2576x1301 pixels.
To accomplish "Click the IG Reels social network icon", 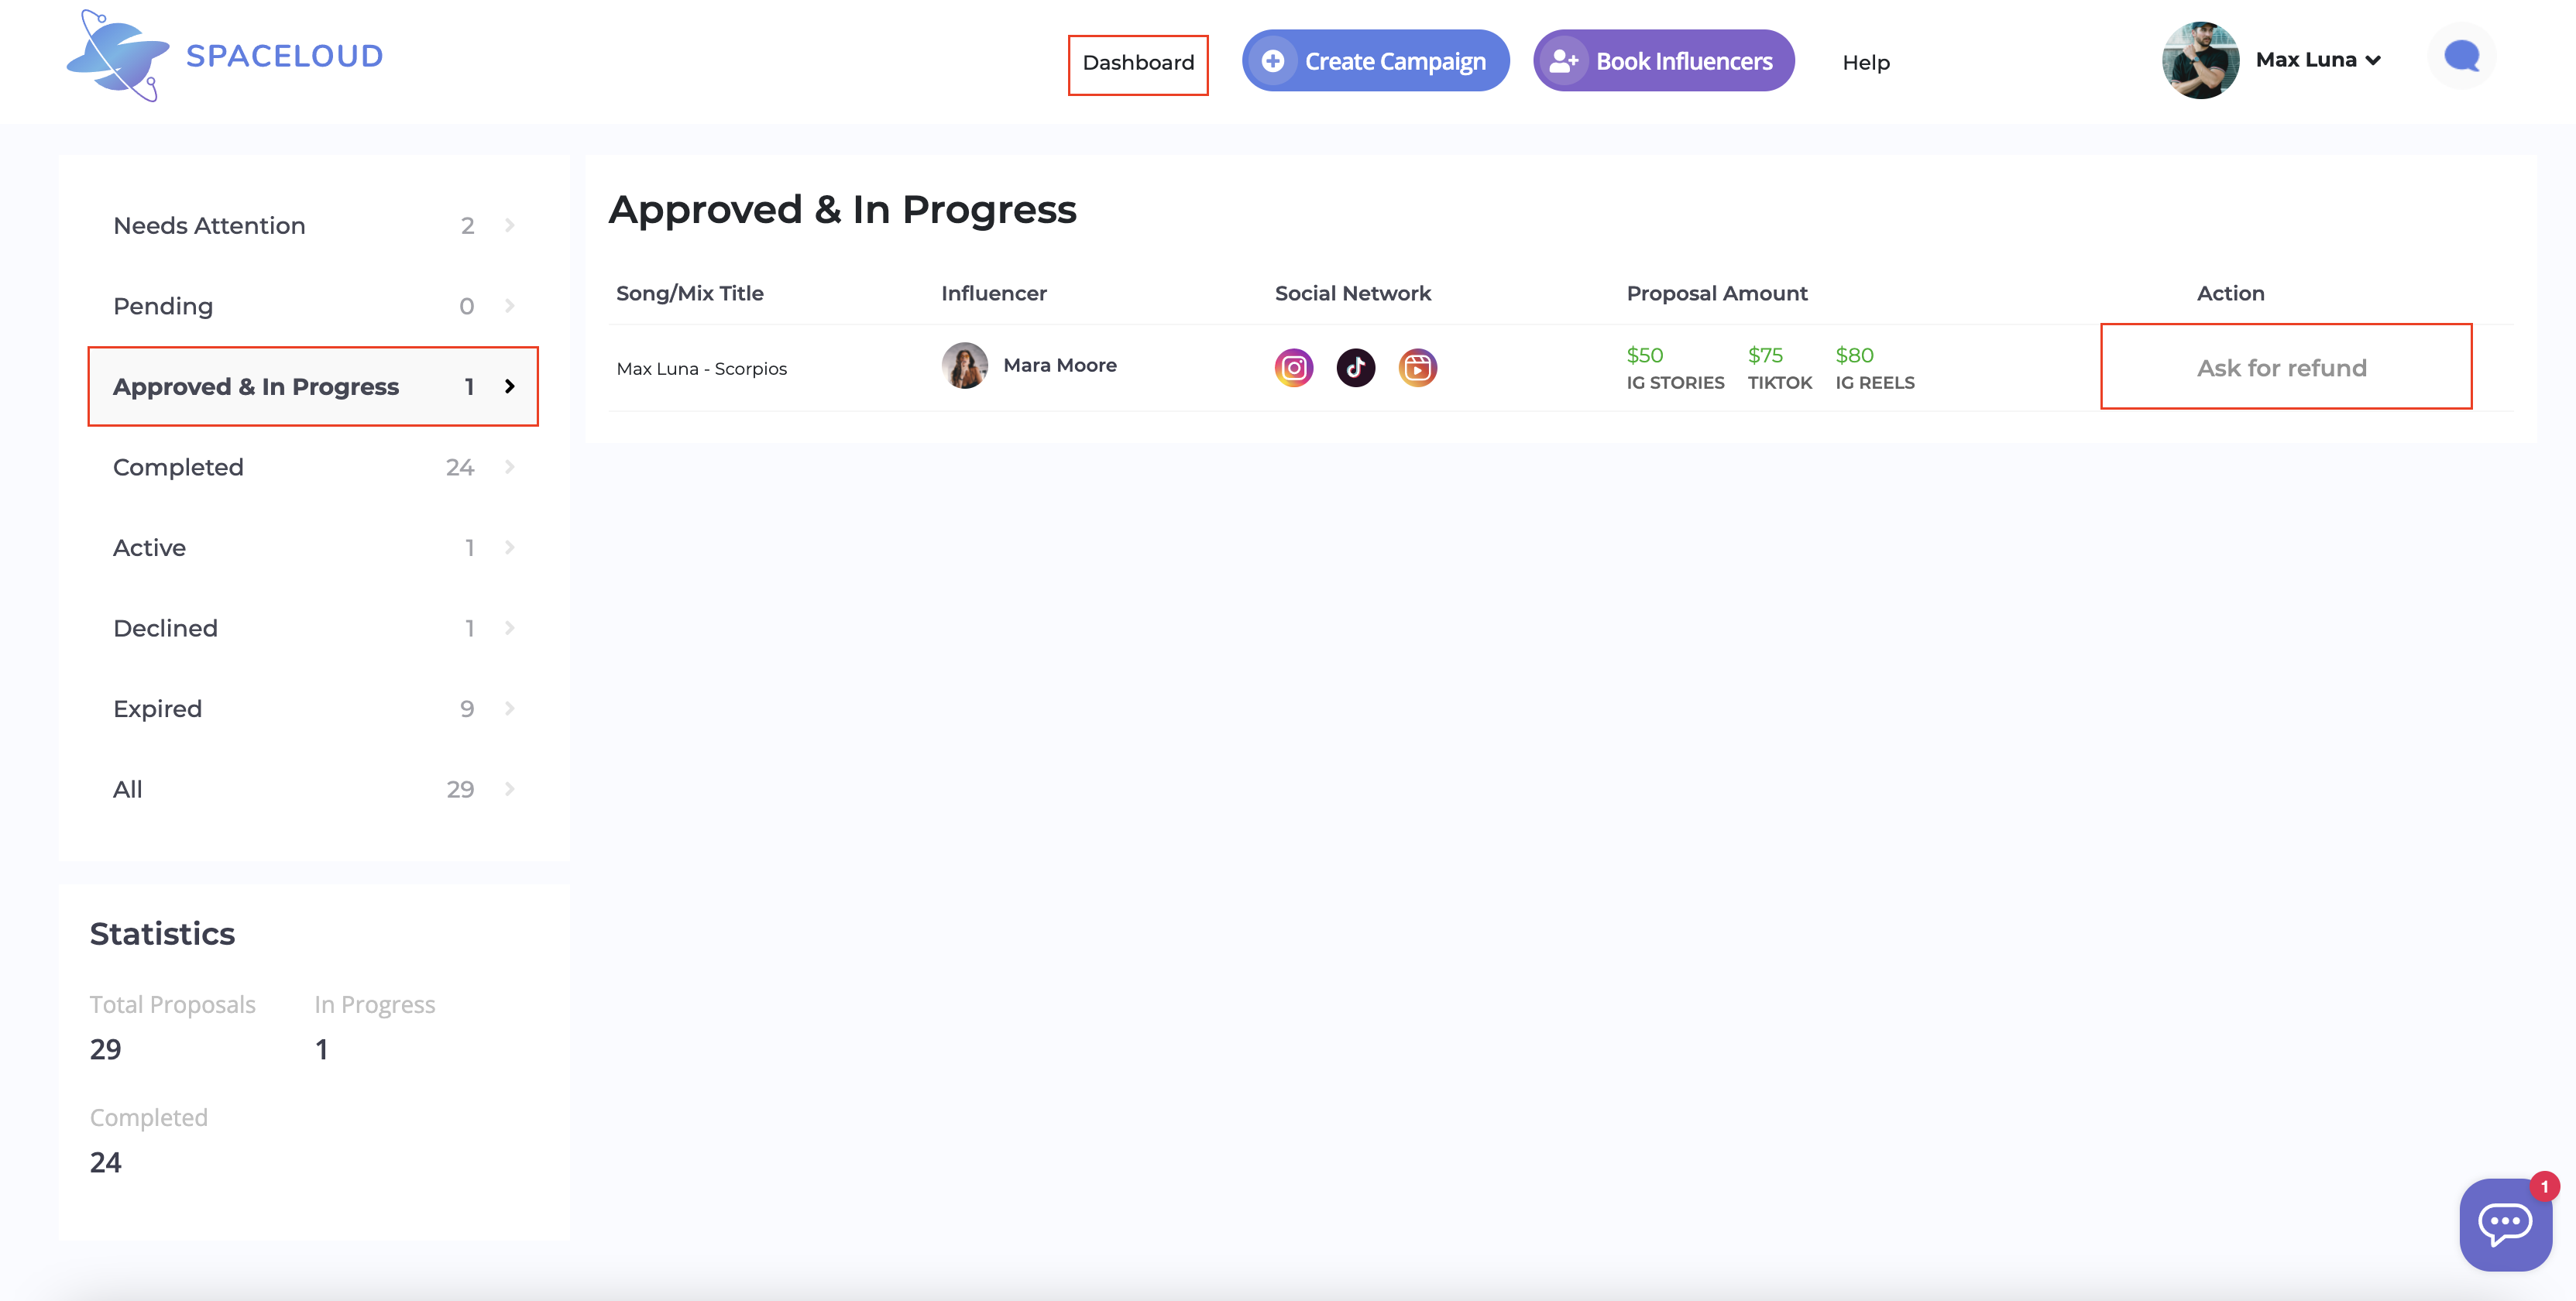I will (x=1417, y=368).
